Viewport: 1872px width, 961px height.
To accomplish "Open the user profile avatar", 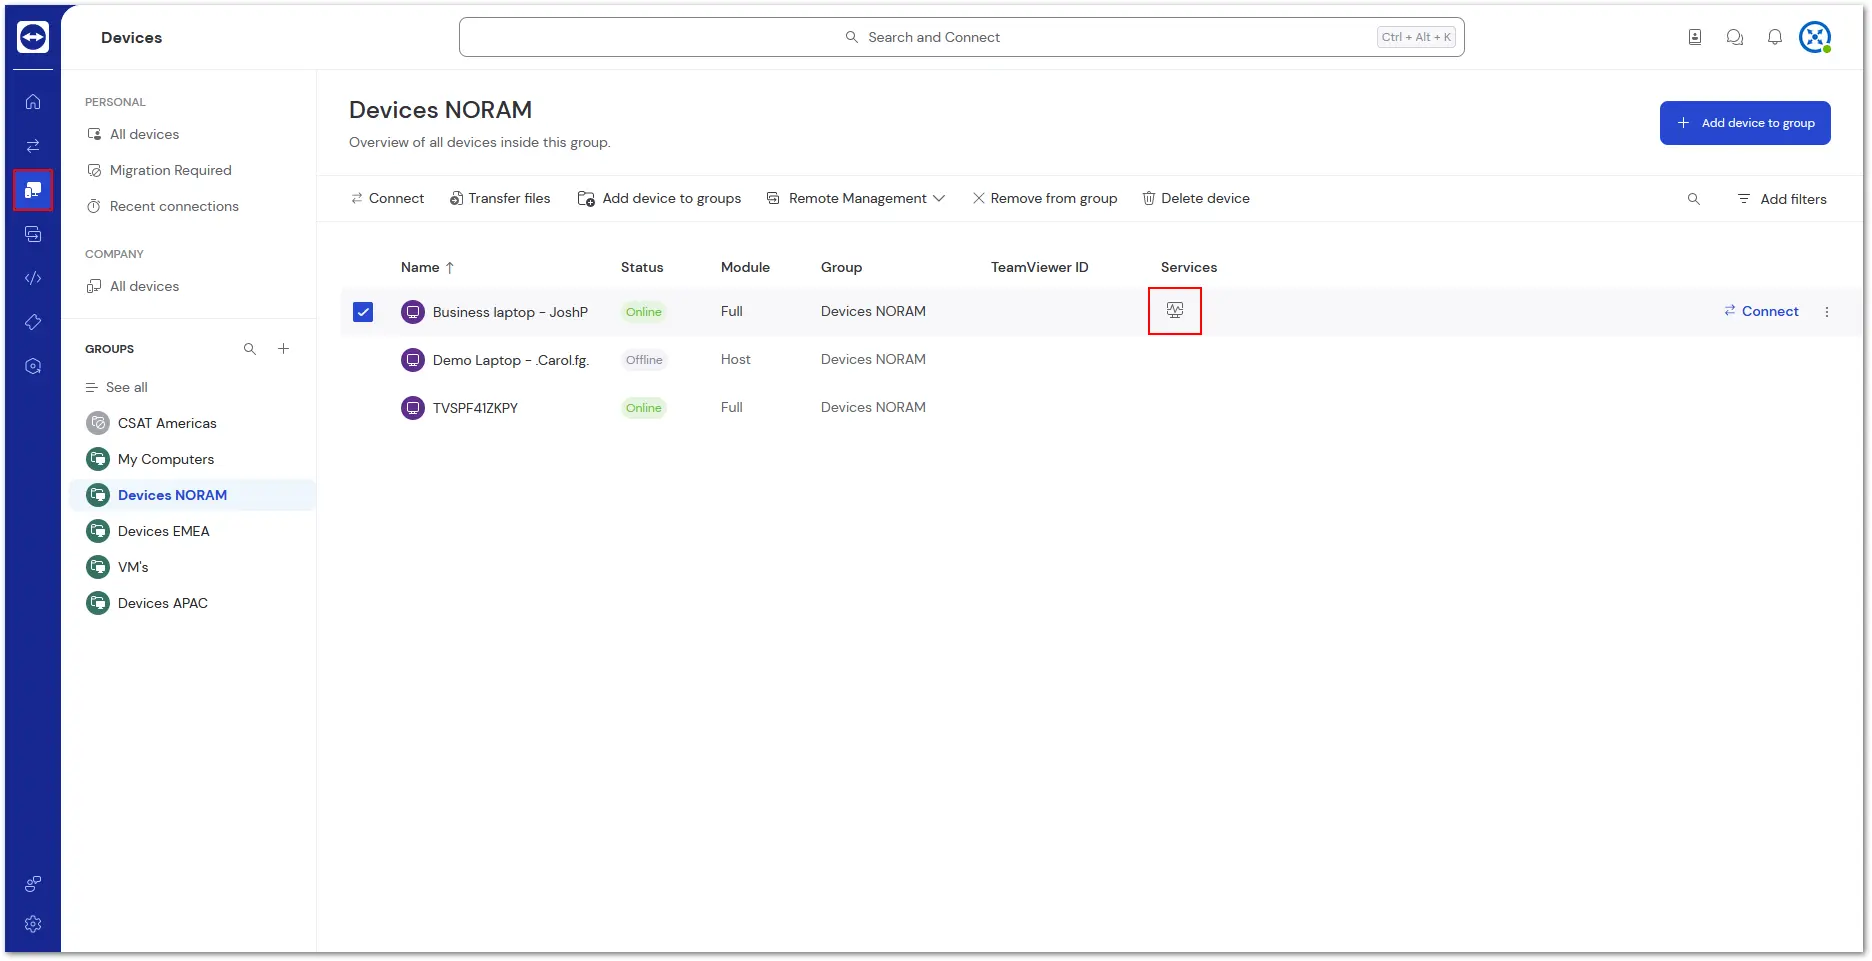I will click(1815, 37).
